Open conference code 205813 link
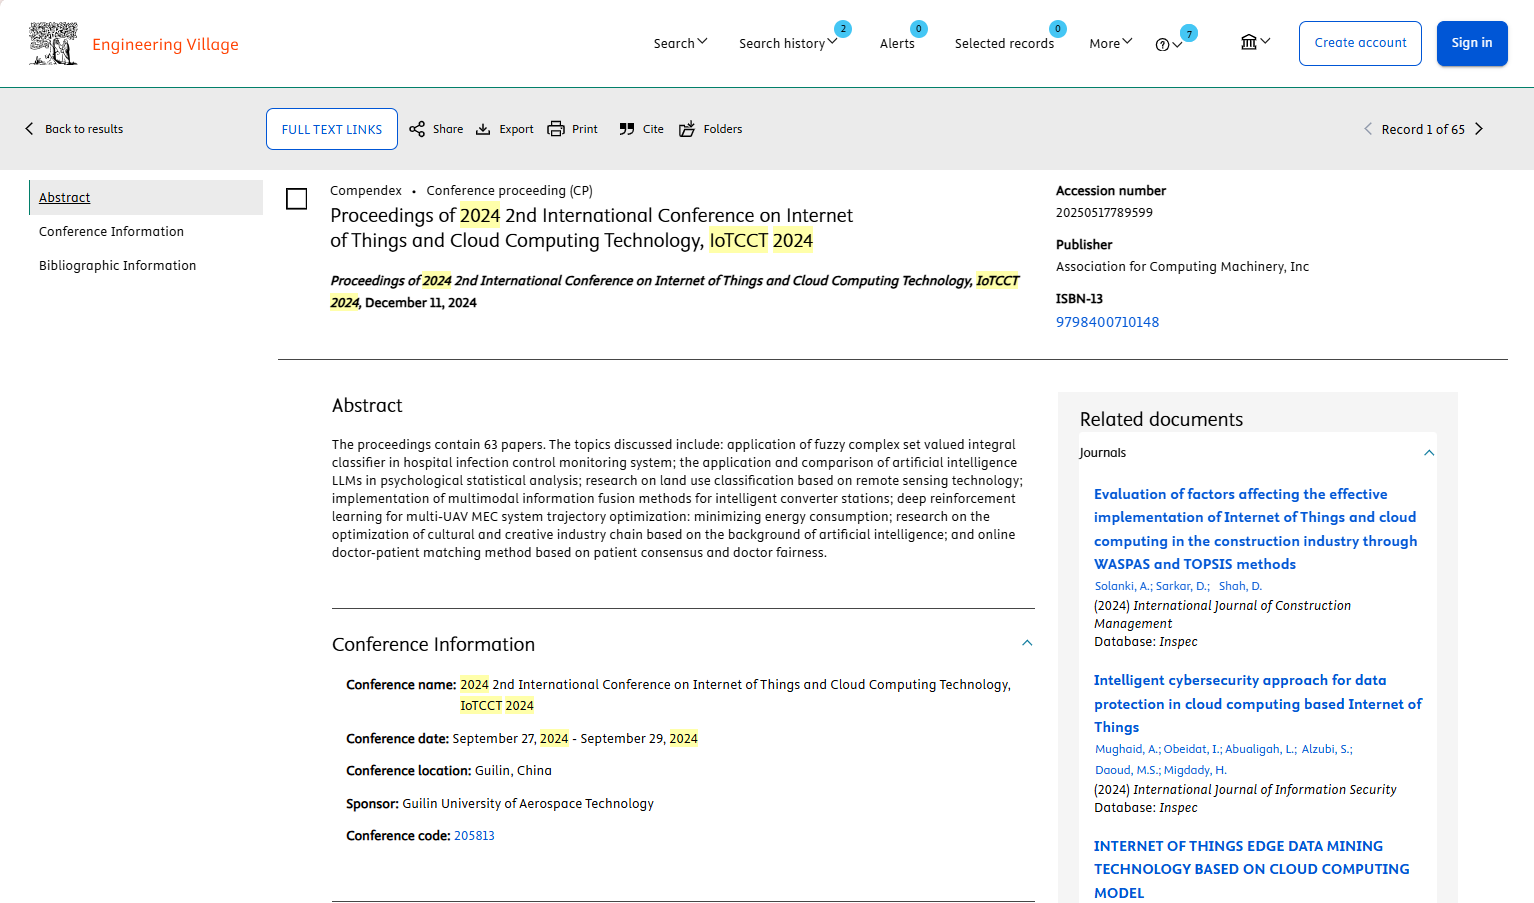 pos(474,836)
